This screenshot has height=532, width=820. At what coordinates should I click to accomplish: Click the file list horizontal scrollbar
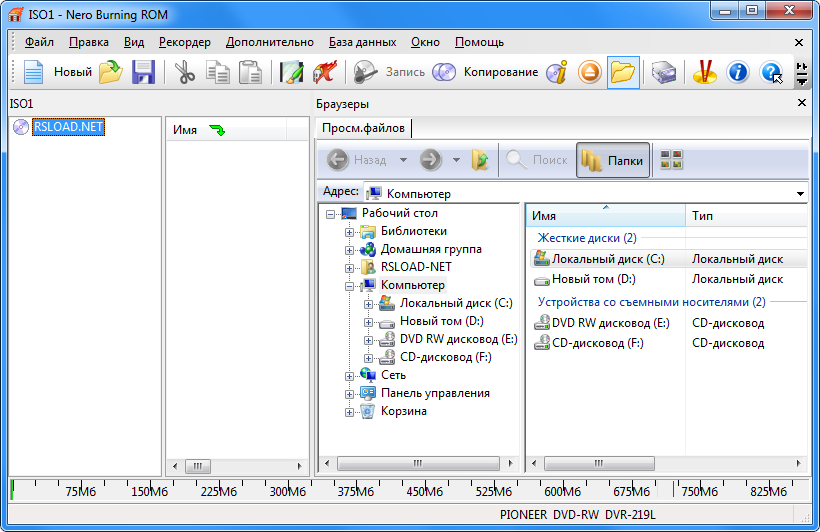(599, 463)
